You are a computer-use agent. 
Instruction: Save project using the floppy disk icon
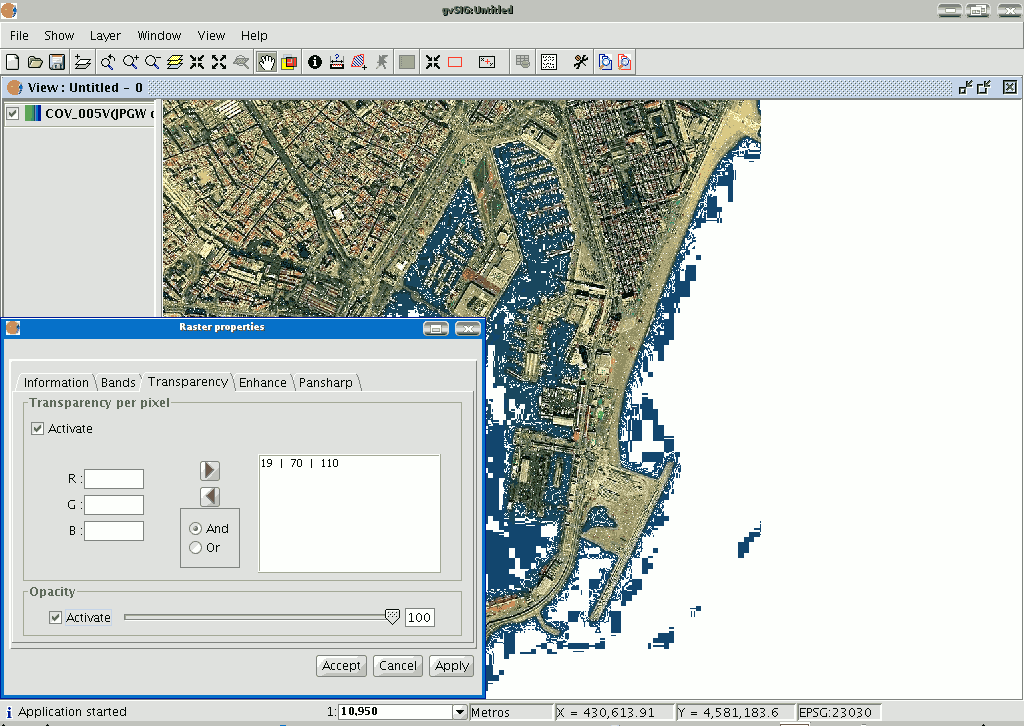[57, 62]
